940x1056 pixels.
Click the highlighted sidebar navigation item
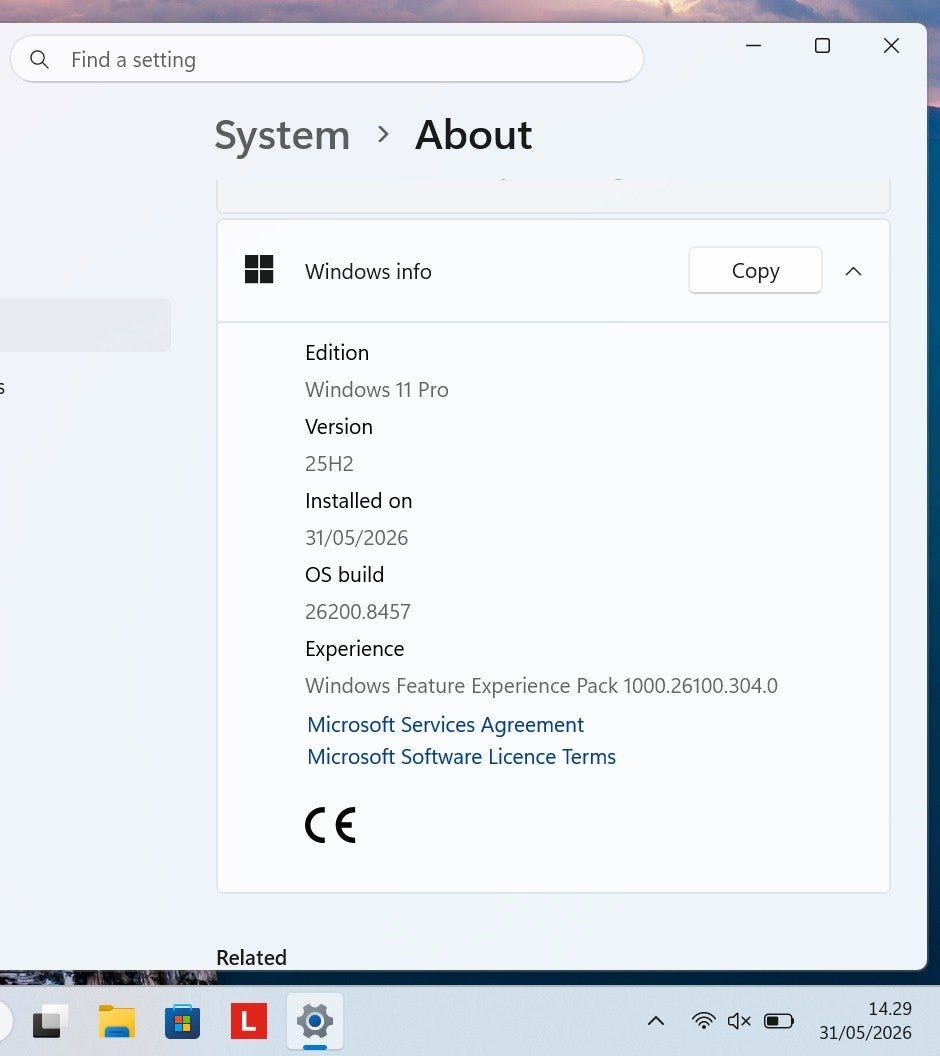point(85,325)
